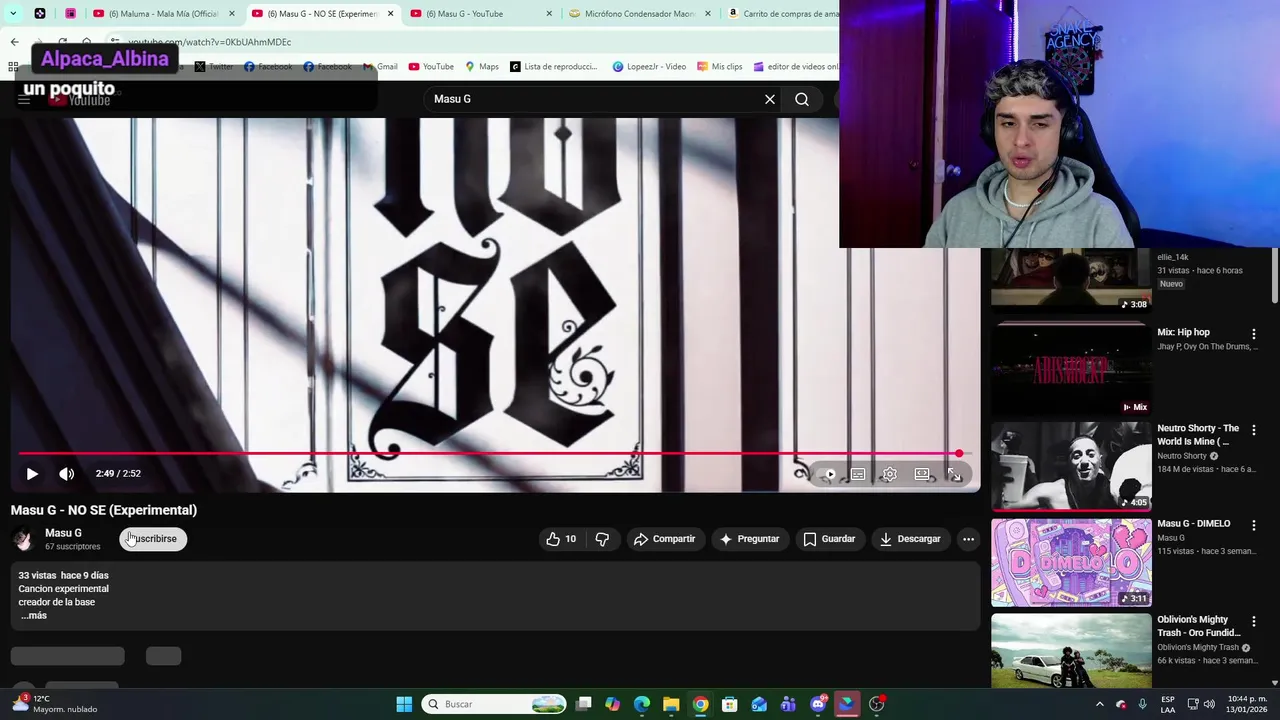Open the 'Mix: Hip hop' thumbnail
The image size is (1280, 720).
click(x=1071, y=369)
